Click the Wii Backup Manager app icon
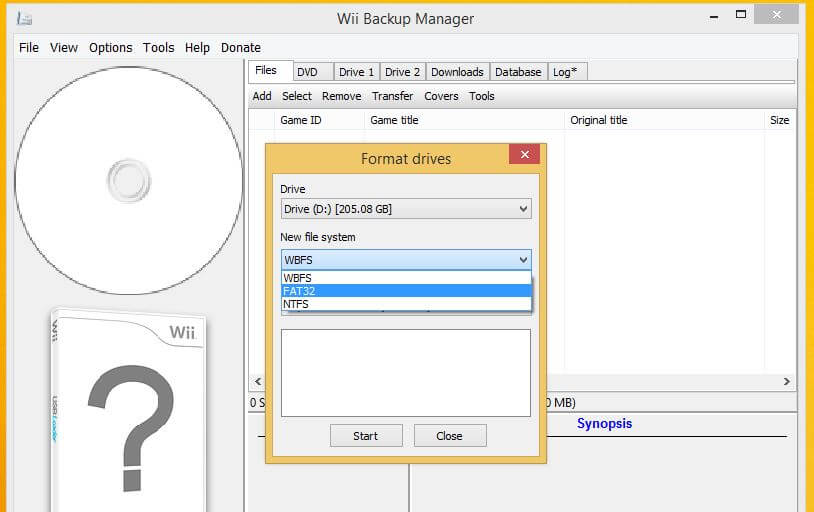The image size is (814, 512). click(24, 19)
